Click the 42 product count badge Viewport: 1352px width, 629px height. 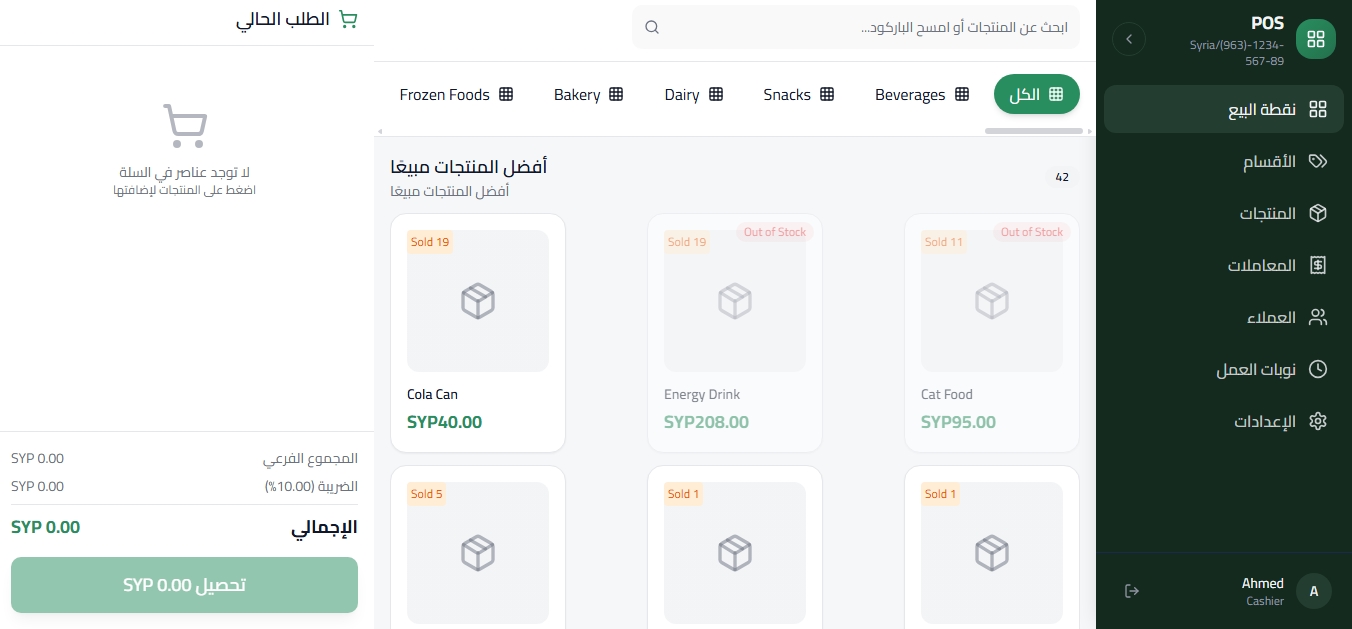(x=1062, y=177)
